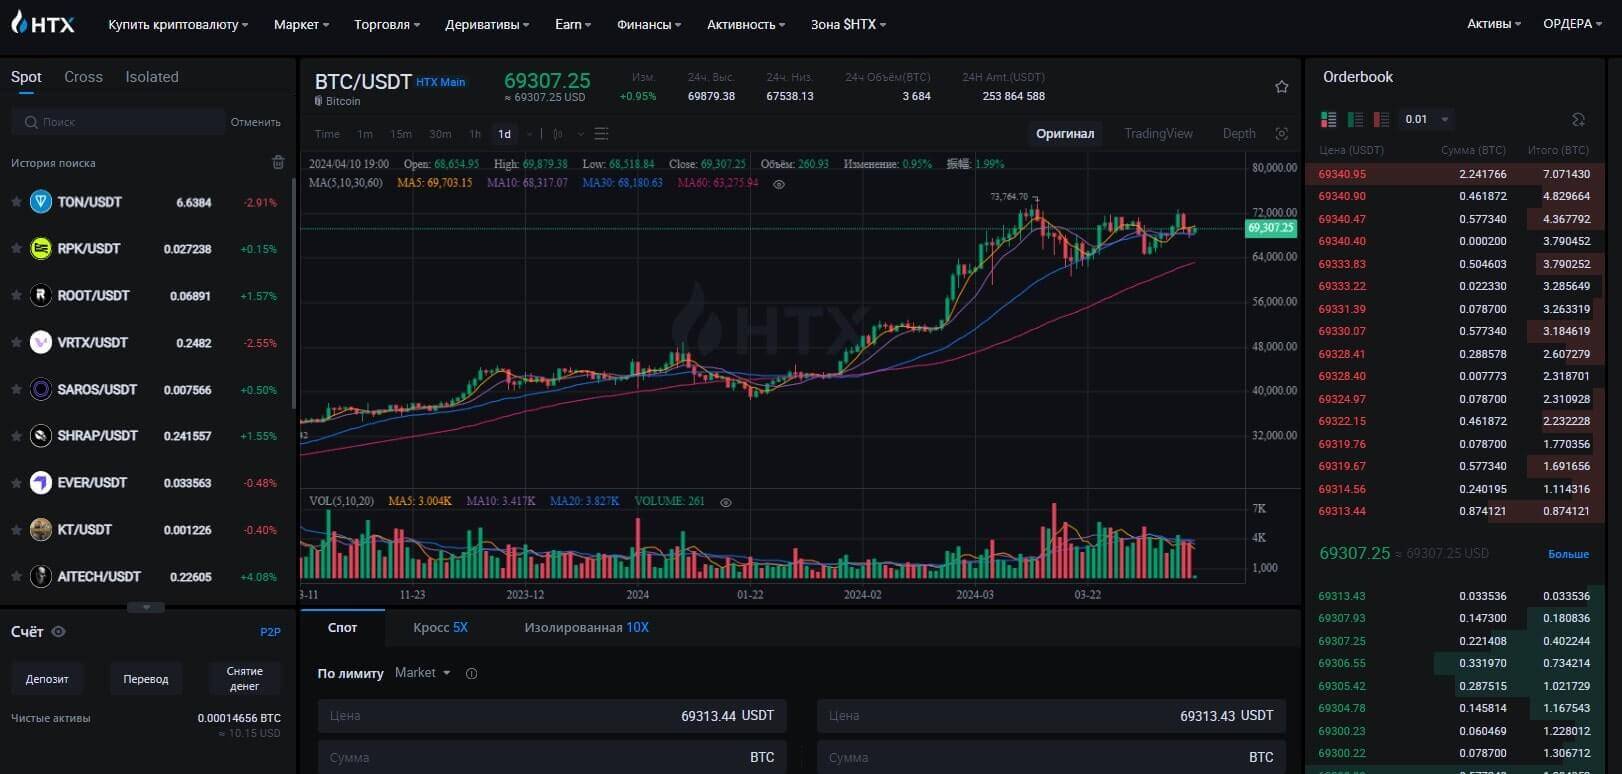Open fullscreen chart mode icon
Screen dimensions: 1622x774
tap(1281, 134)
